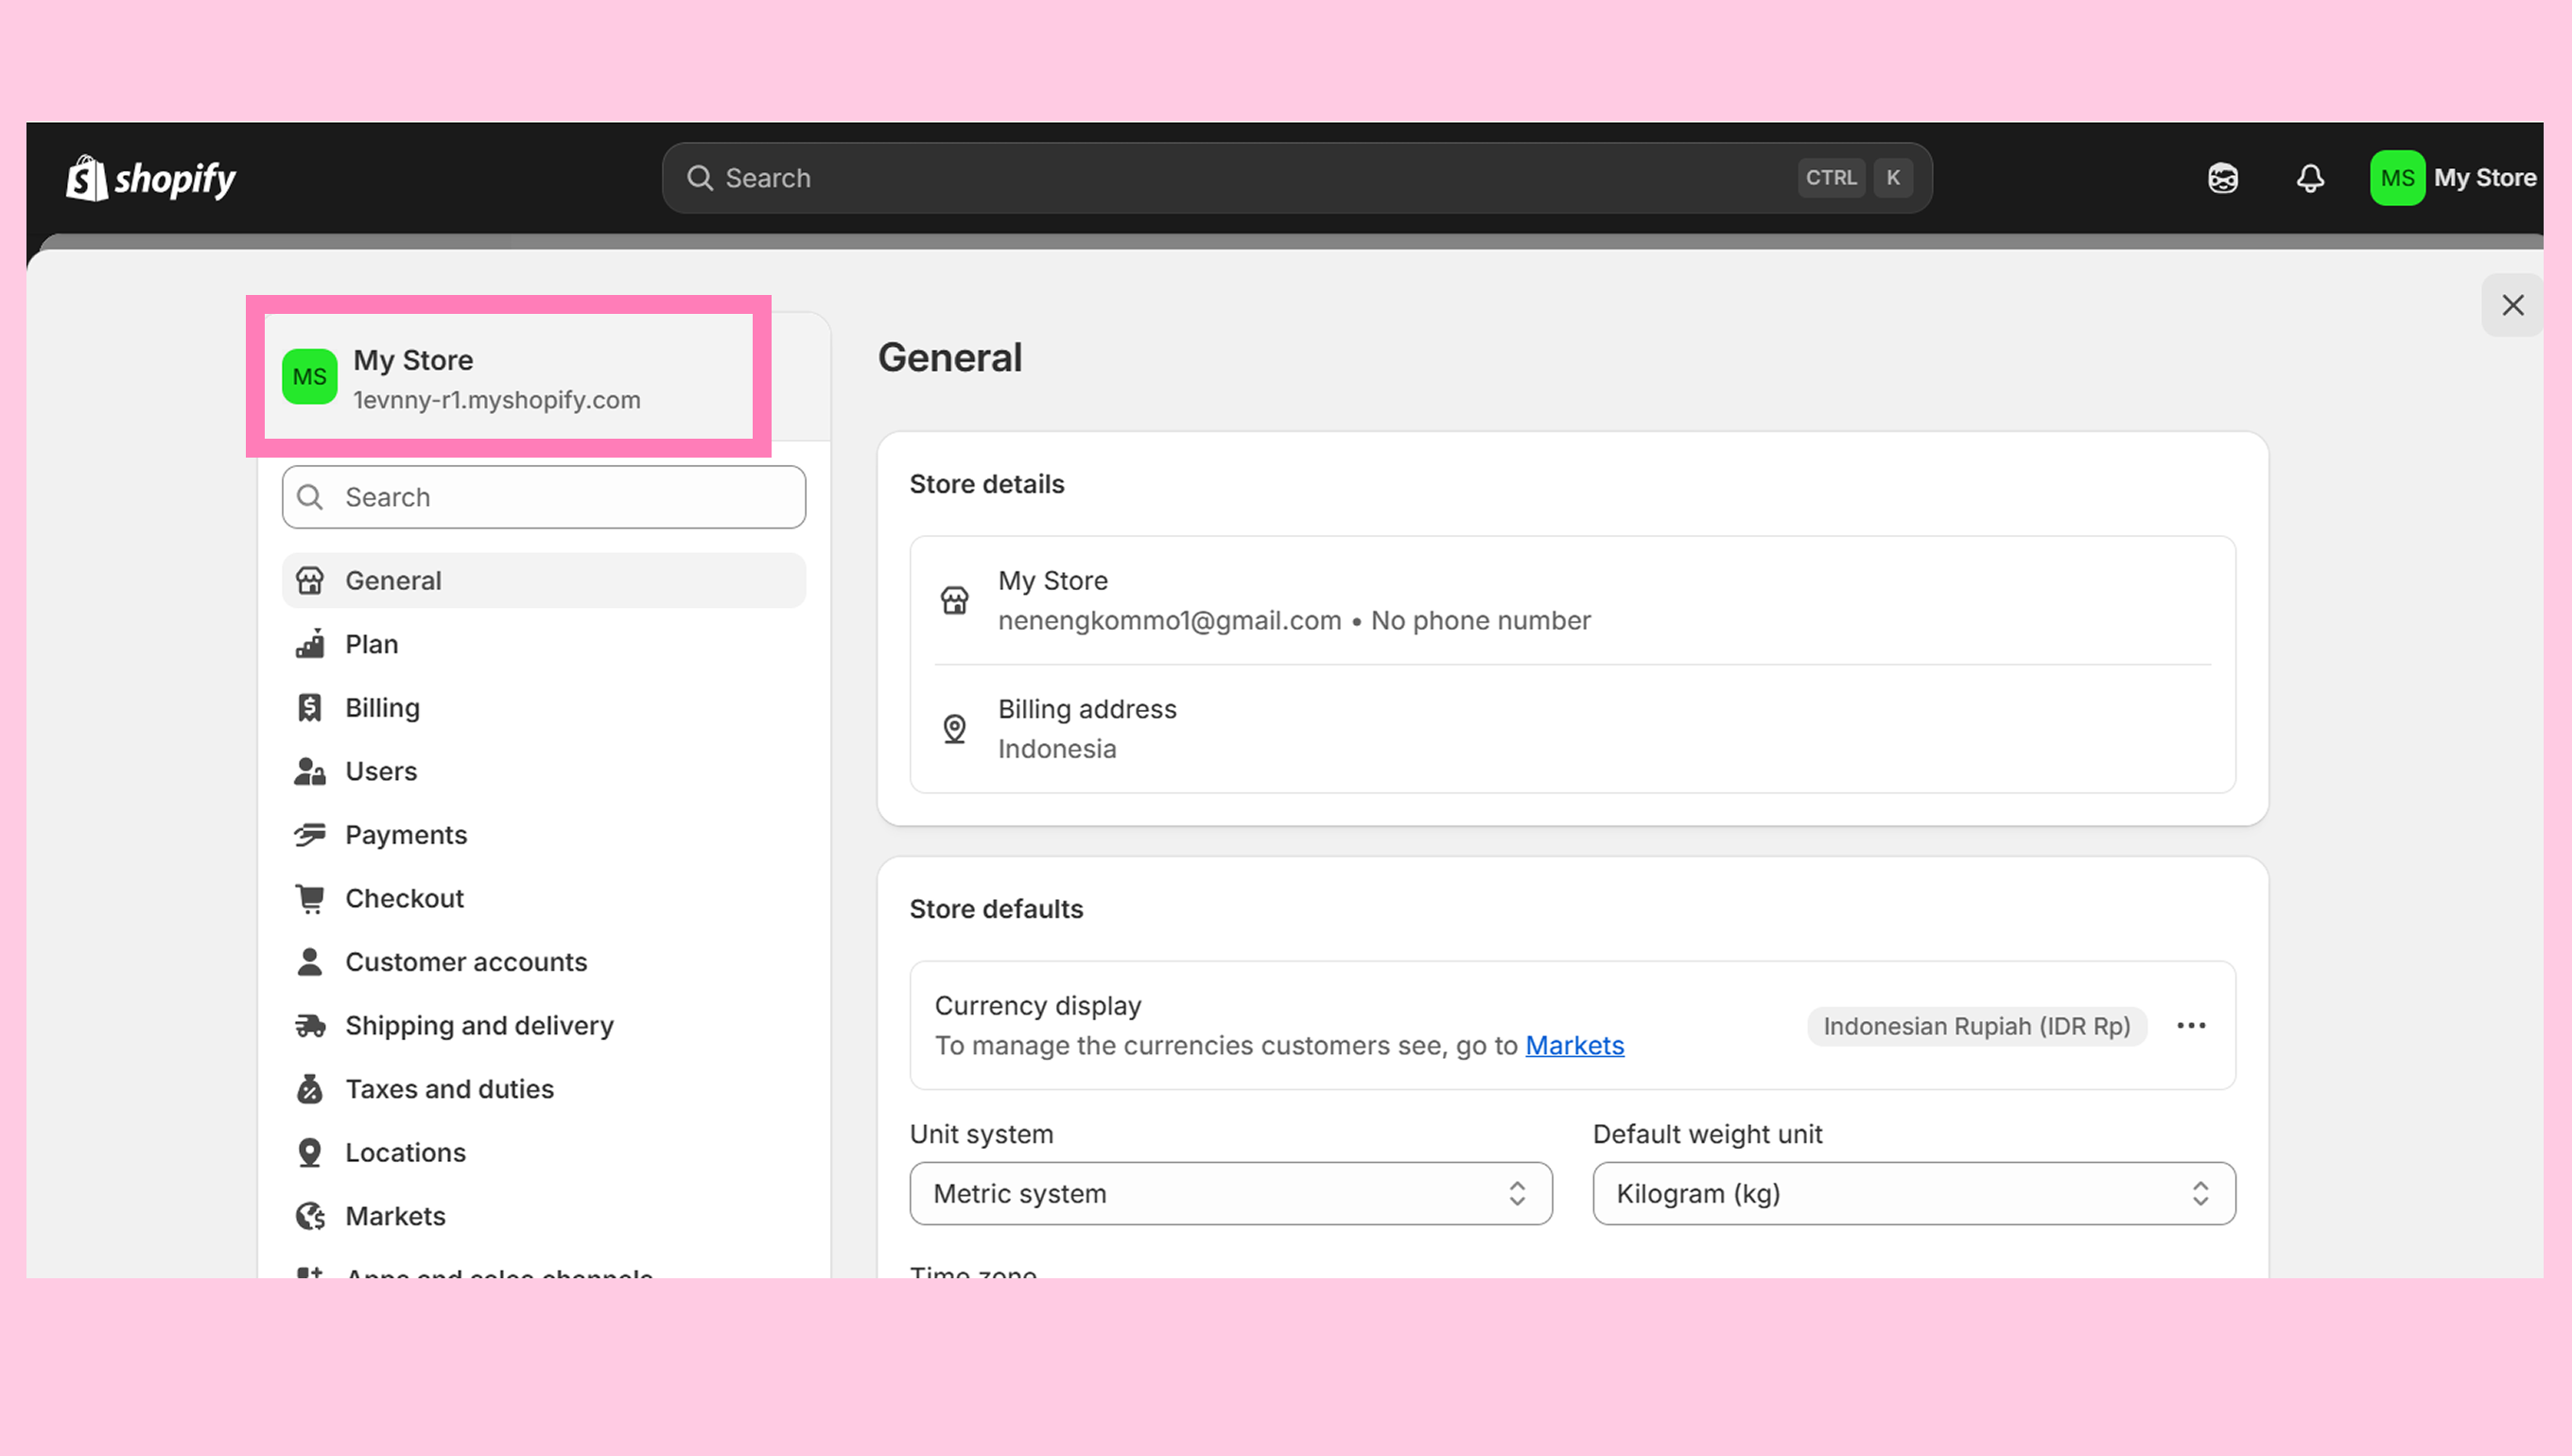The width and height of the screenshot is (2572, 1456).
Task: Open the Currency display three-dot menu
Action: coord(2190,1026)
